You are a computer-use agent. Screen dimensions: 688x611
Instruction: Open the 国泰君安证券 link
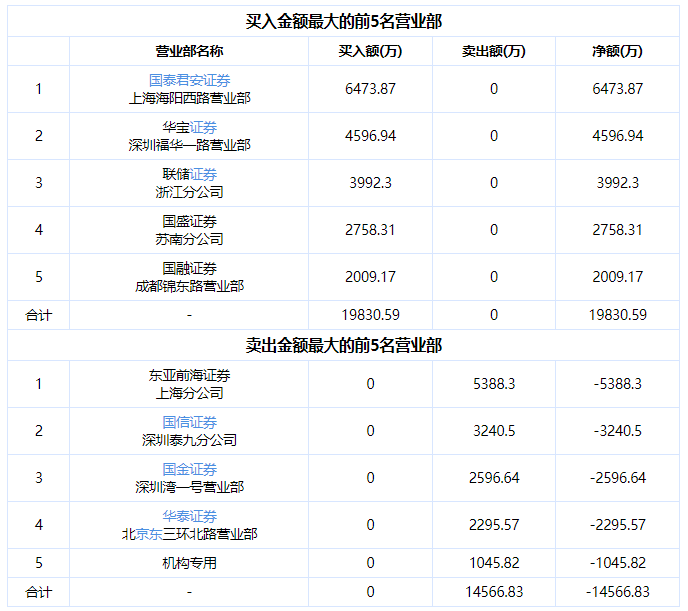[190, 80]
